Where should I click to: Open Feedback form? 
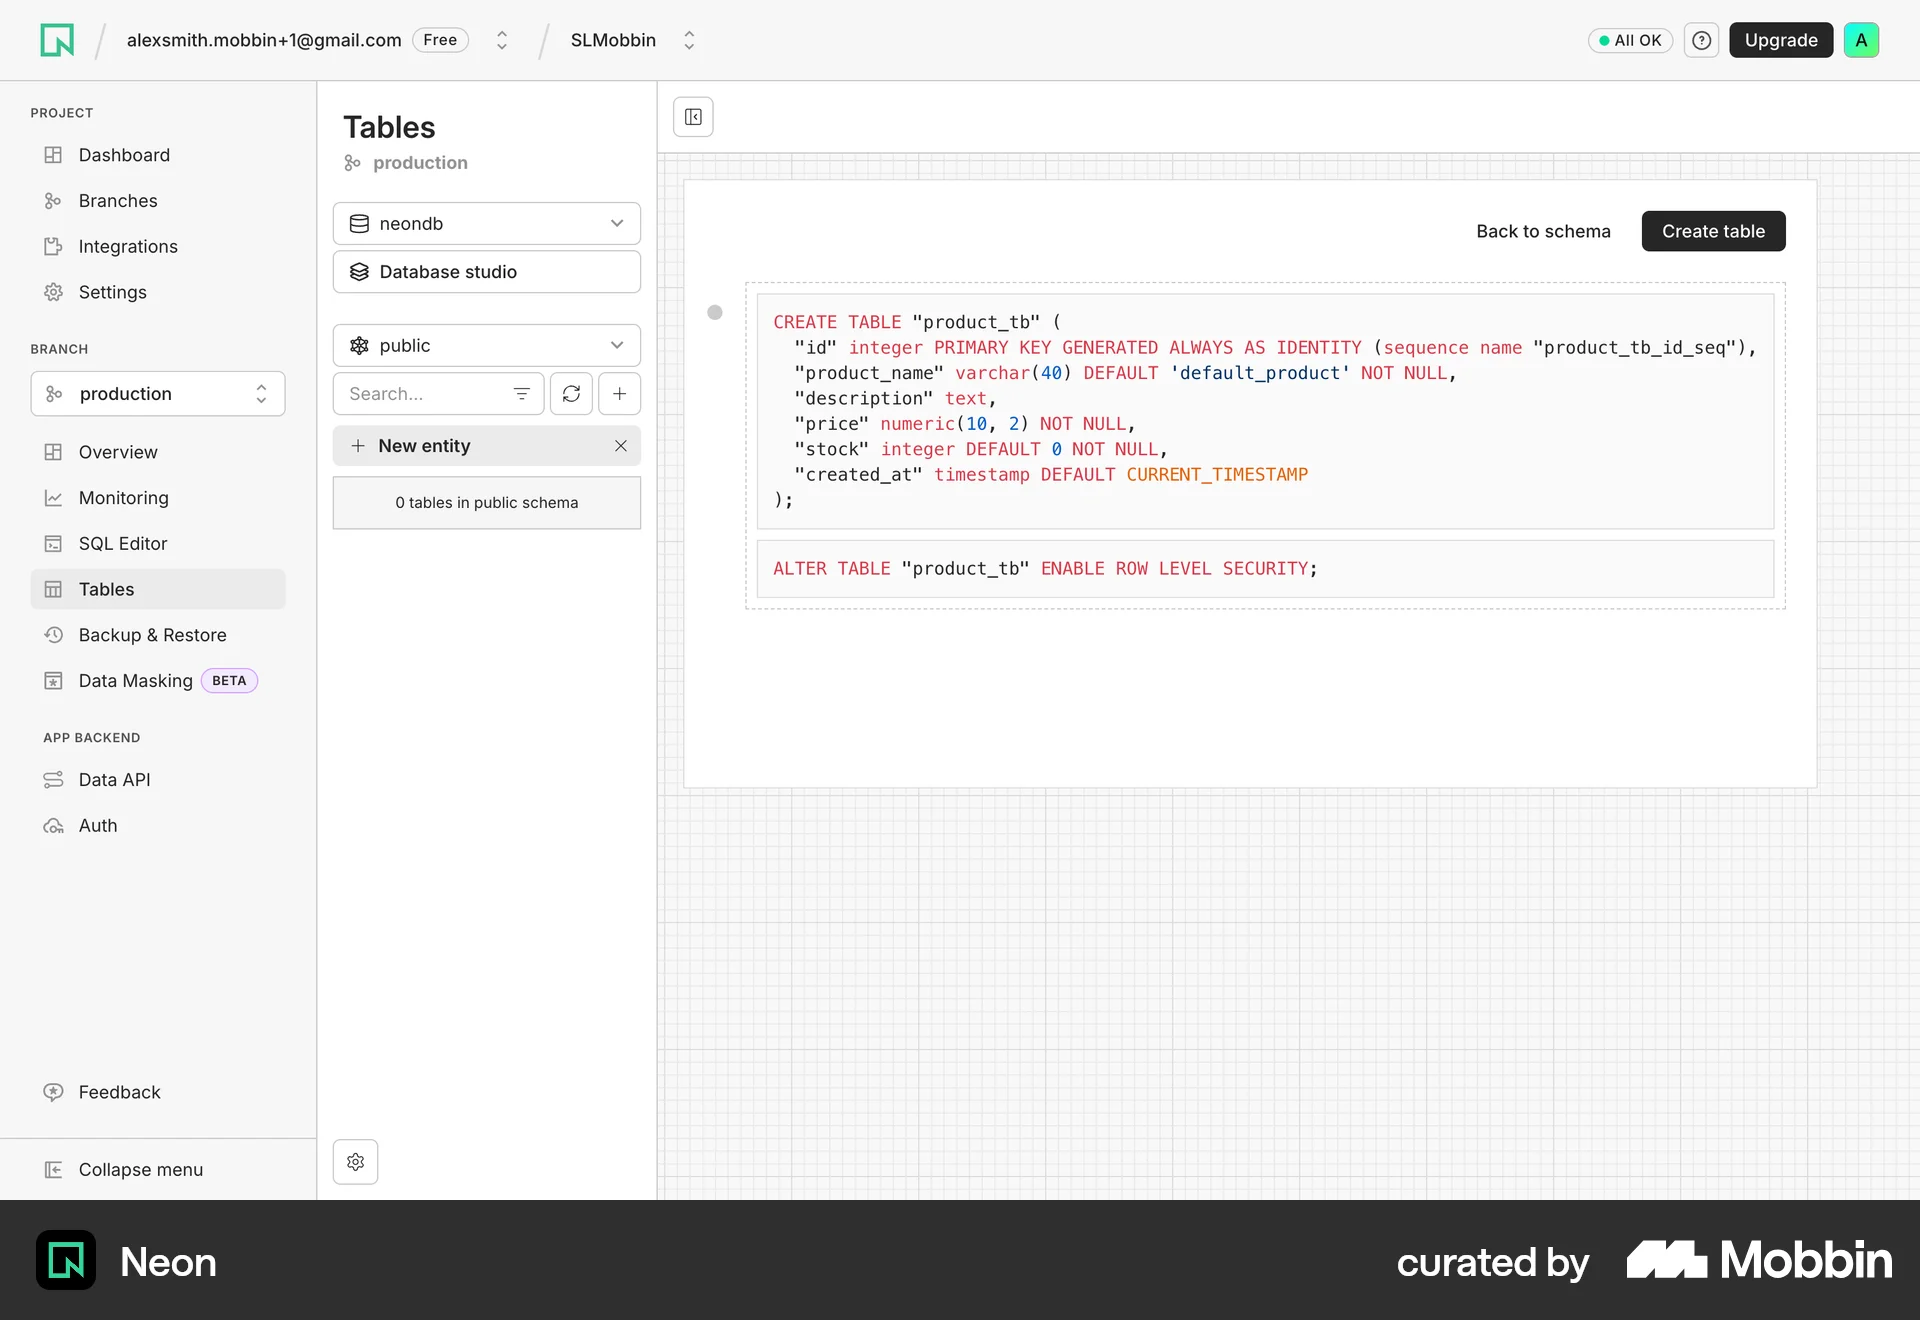(x=158, y=1092)
